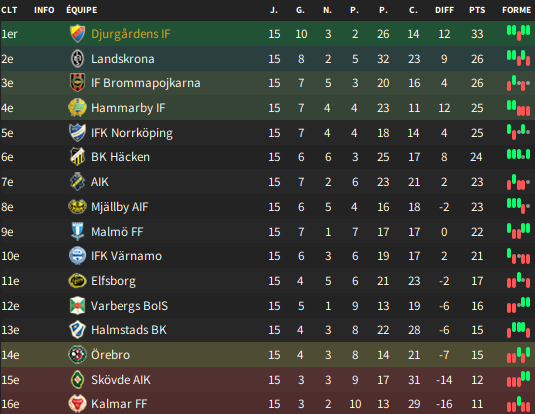Image resolution: width=535 pixels, height=414 pixels.
Task: Open Halmstads BK team page
Action: point(129,330)
